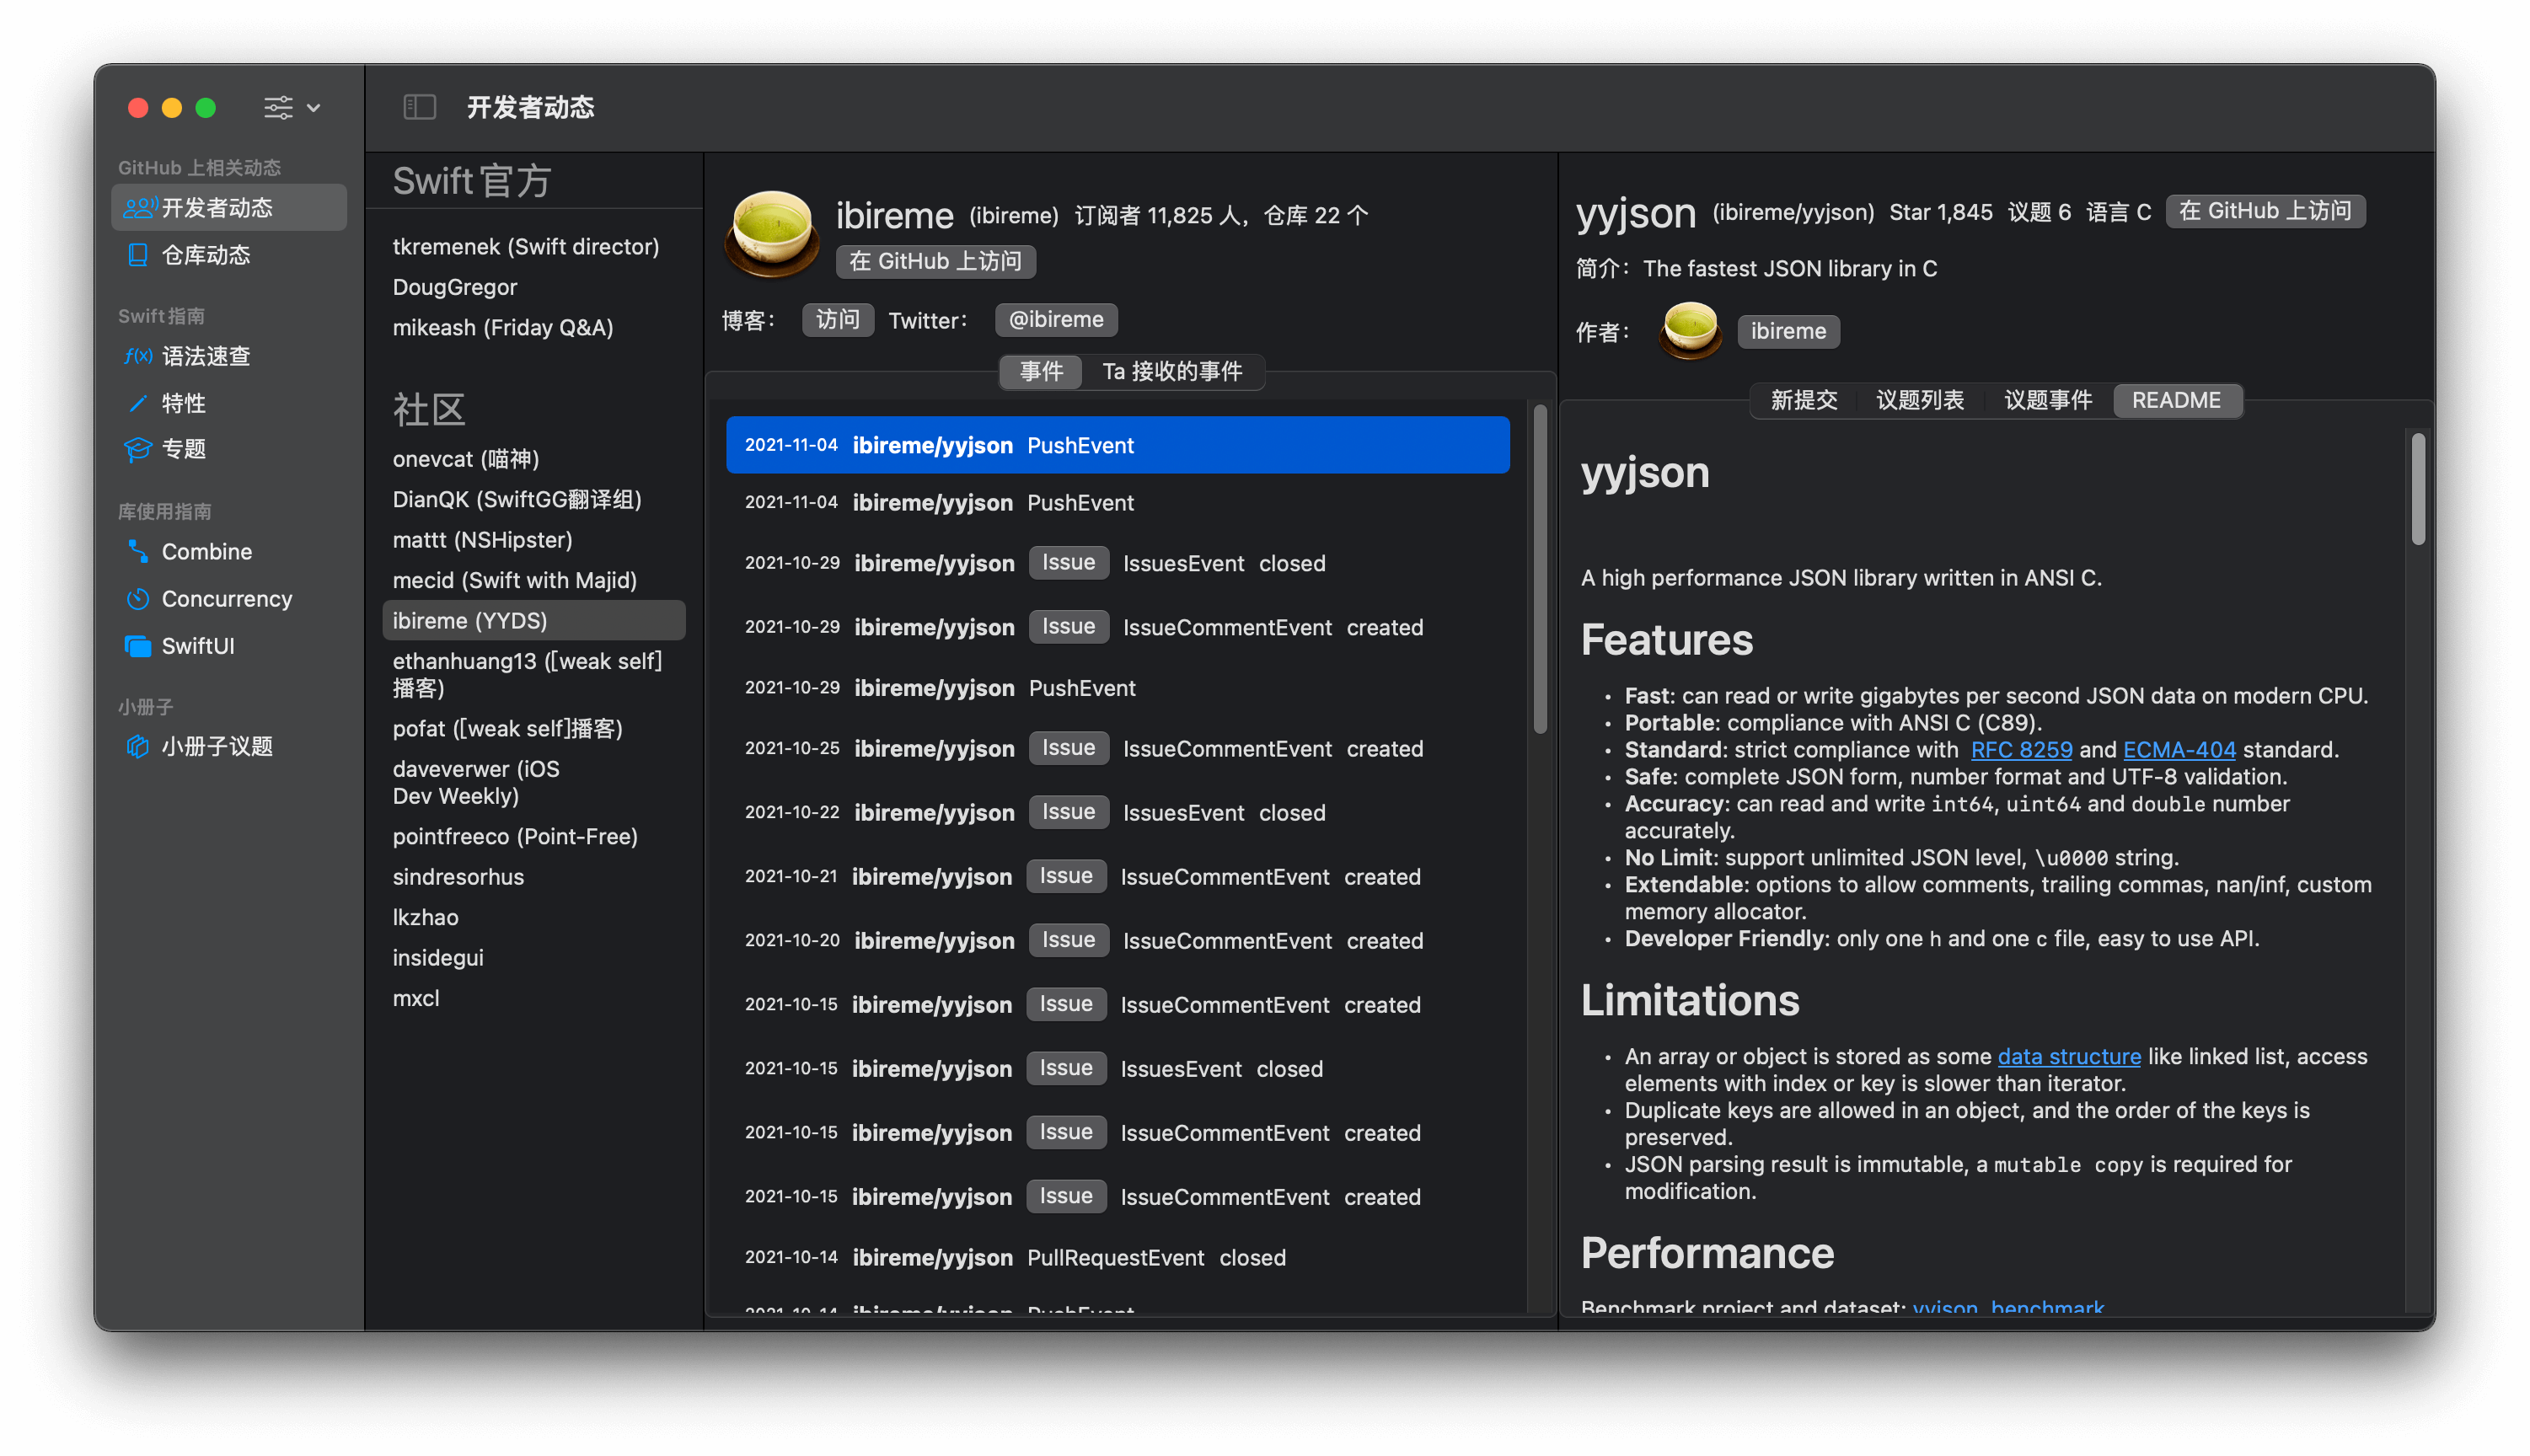Switch to the 议题列表 tab
Screen dimensions: 2530x1456
[1919, 400]
